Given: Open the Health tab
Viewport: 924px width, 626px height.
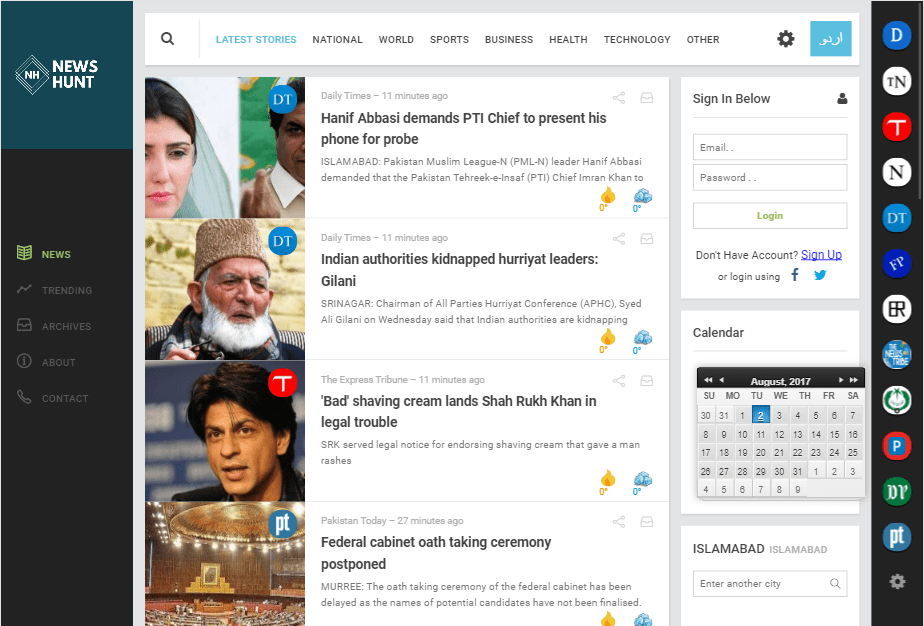Looking at the screenshot, I should [568, 39].
